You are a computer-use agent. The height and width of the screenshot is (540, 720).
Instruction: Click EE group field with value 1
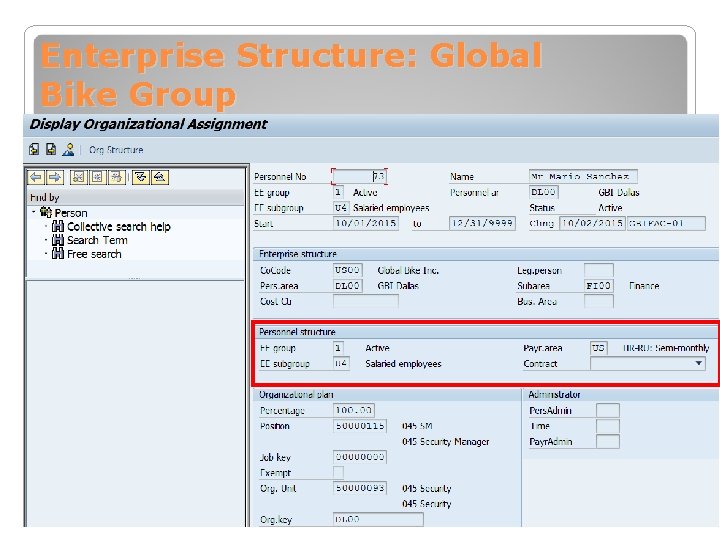coord(338,192)
